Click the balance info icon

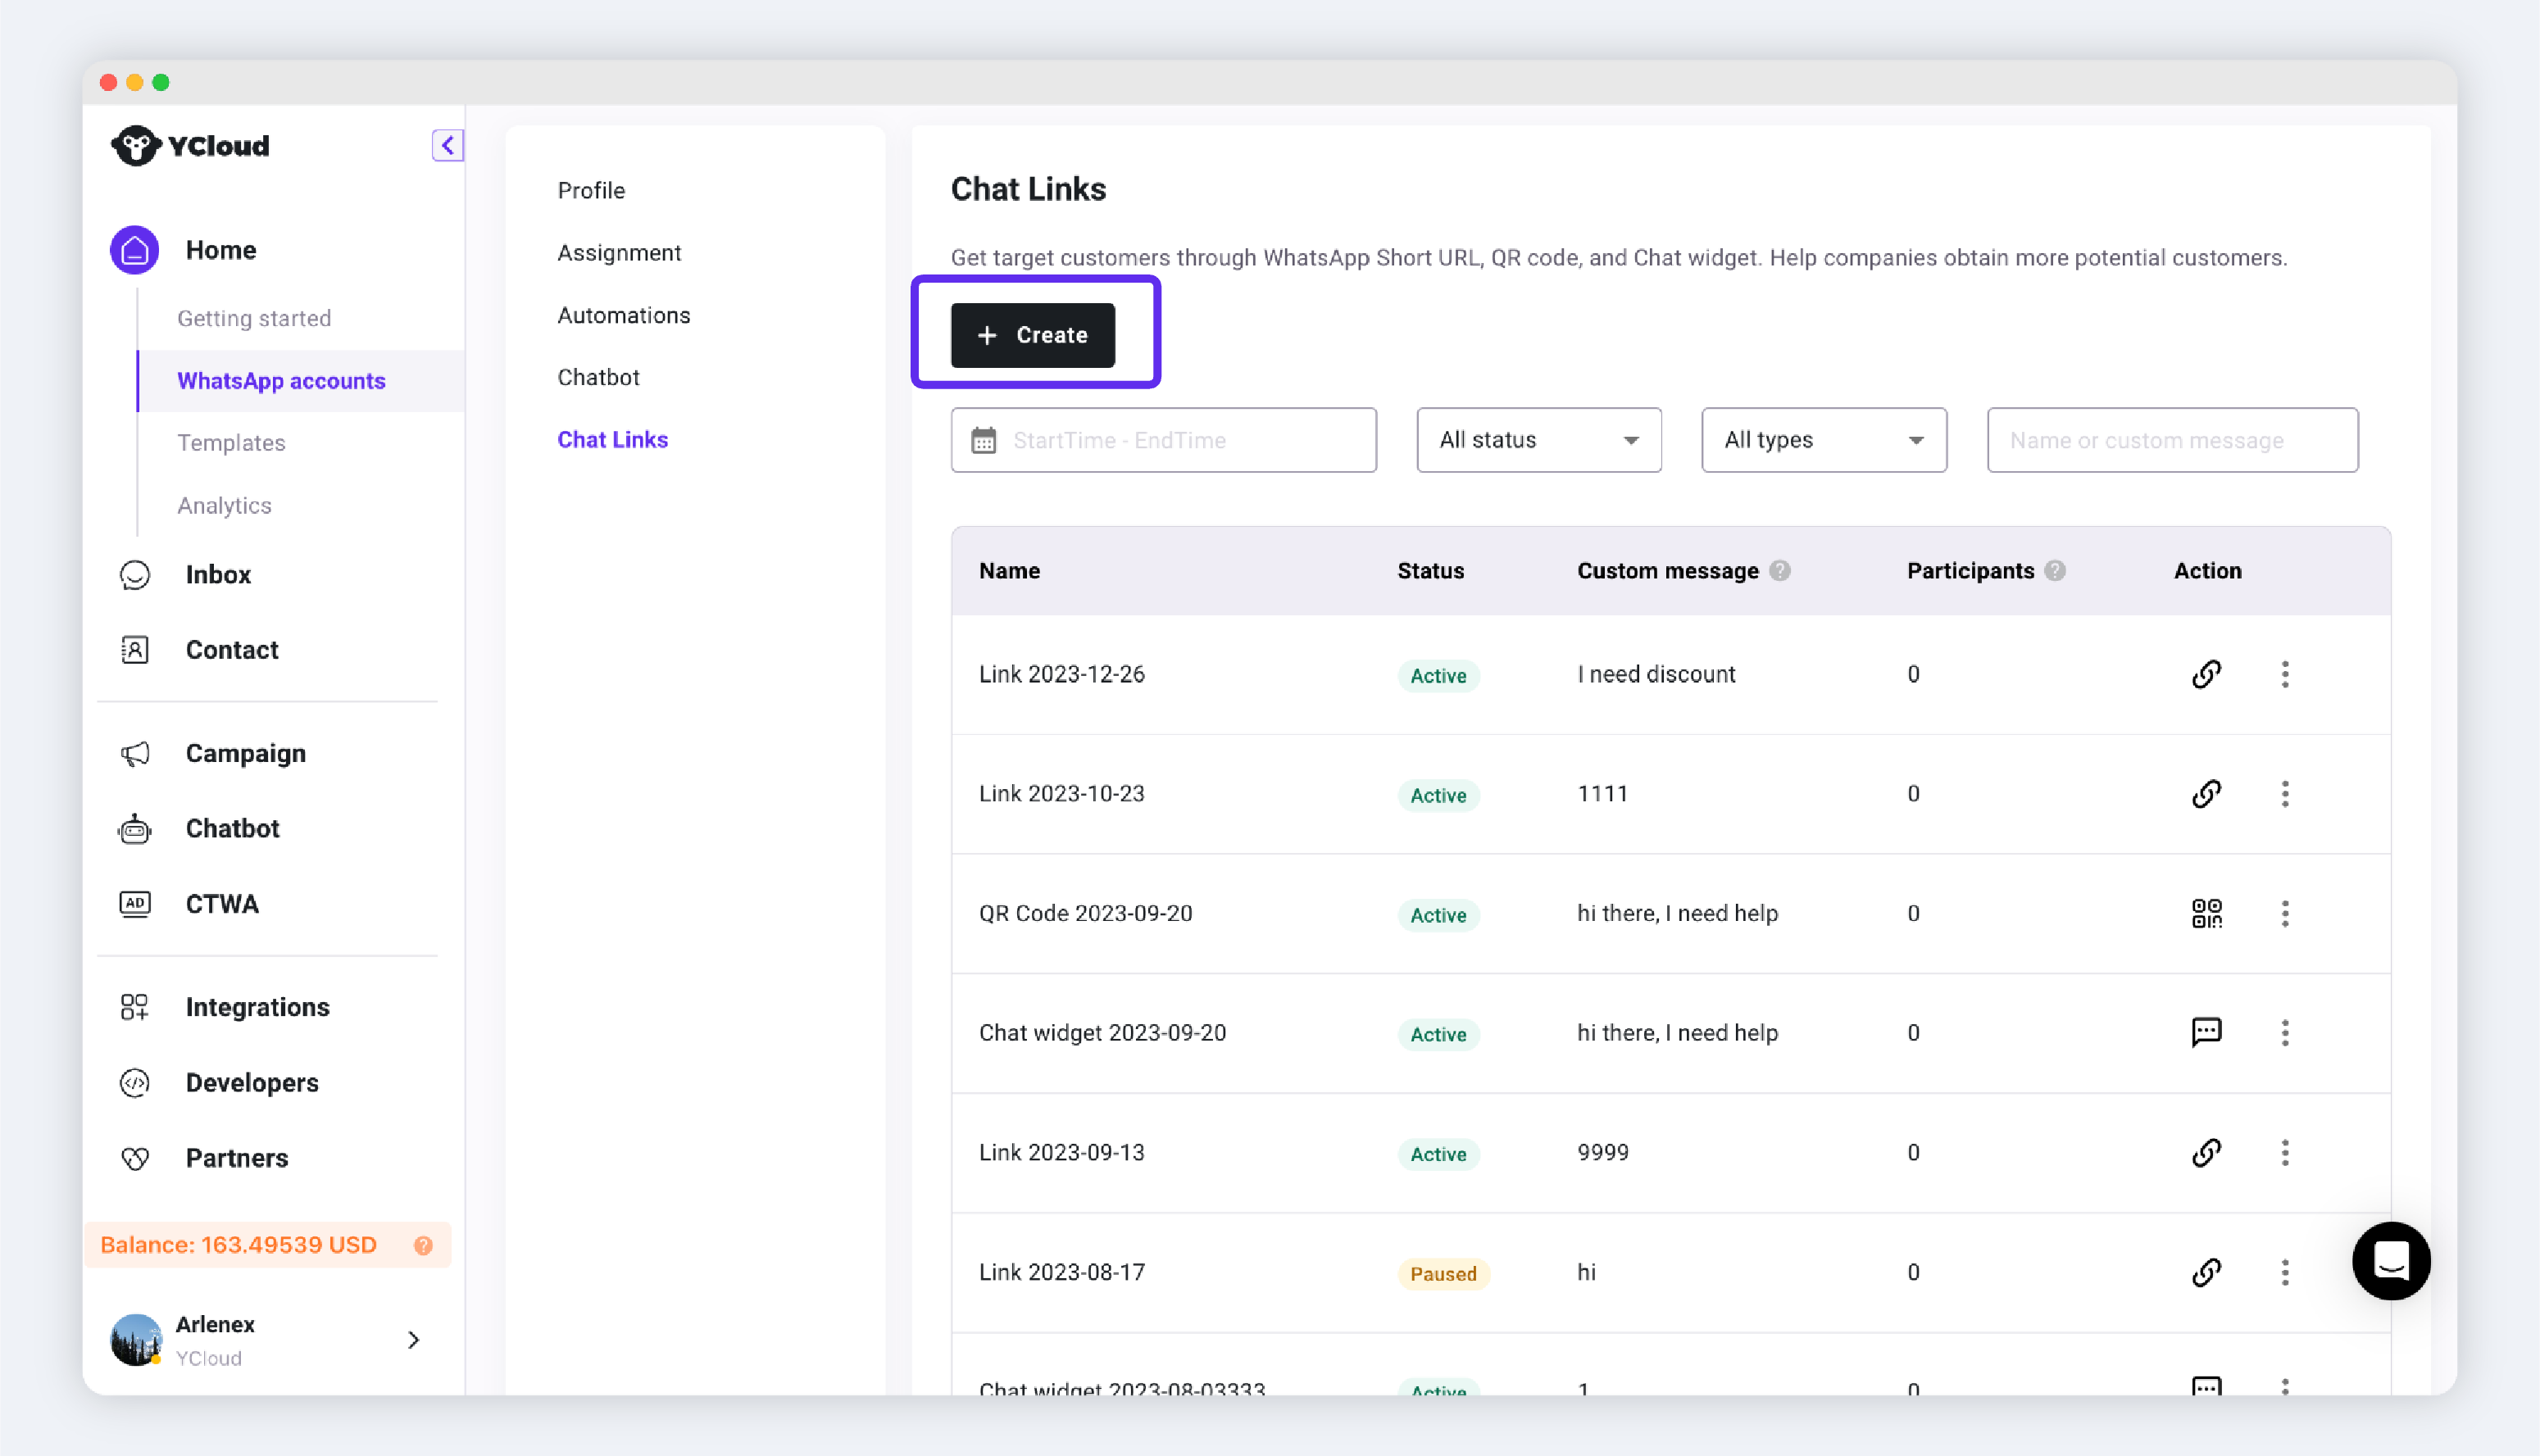pos(423,1245)
